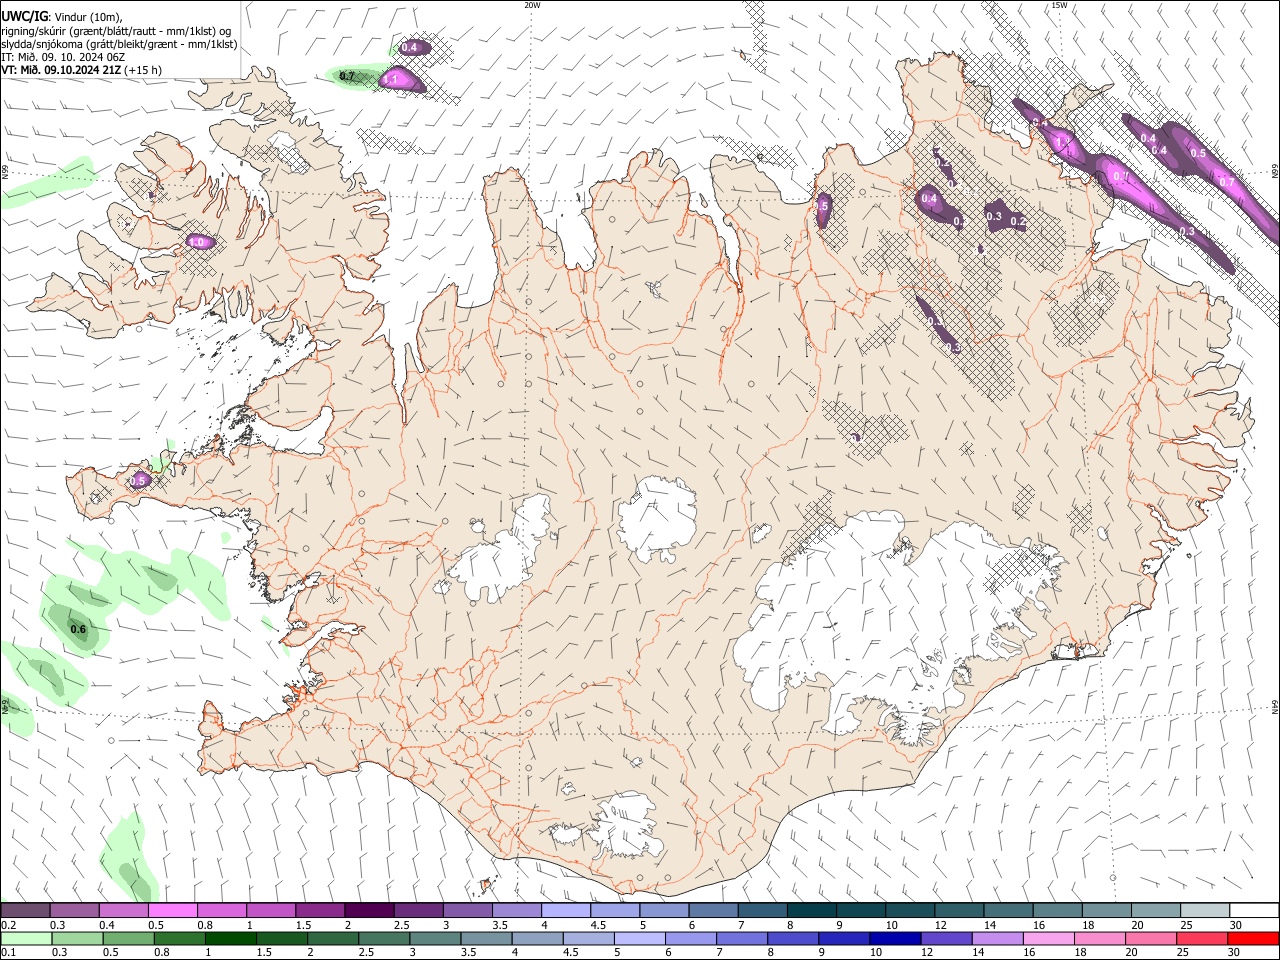Select the 'VT: Mið. 09.10.2024 21Z' valid time
This screenshot has height=960, width=1280.
point(61,70)
